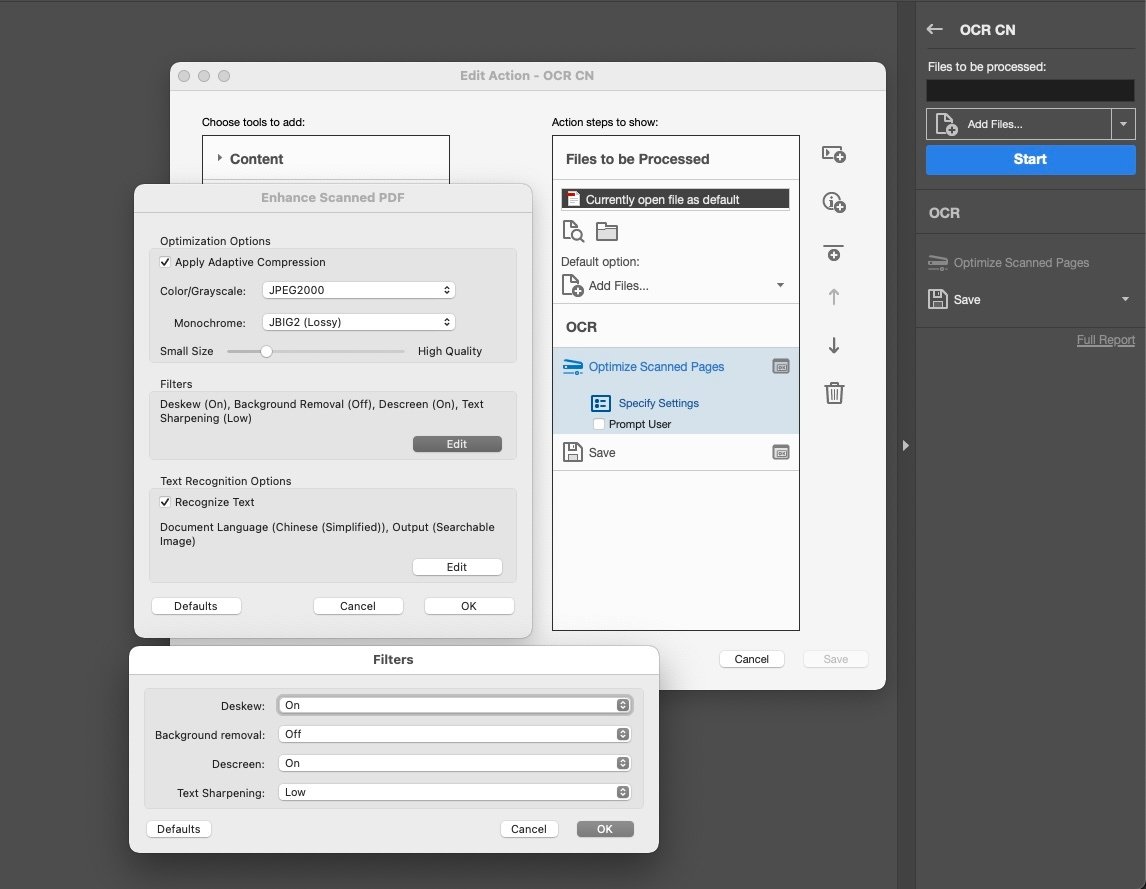Screen dimensions: 1146x889
Task: Open the Deskew dropdown
Action: coord(455,705)
